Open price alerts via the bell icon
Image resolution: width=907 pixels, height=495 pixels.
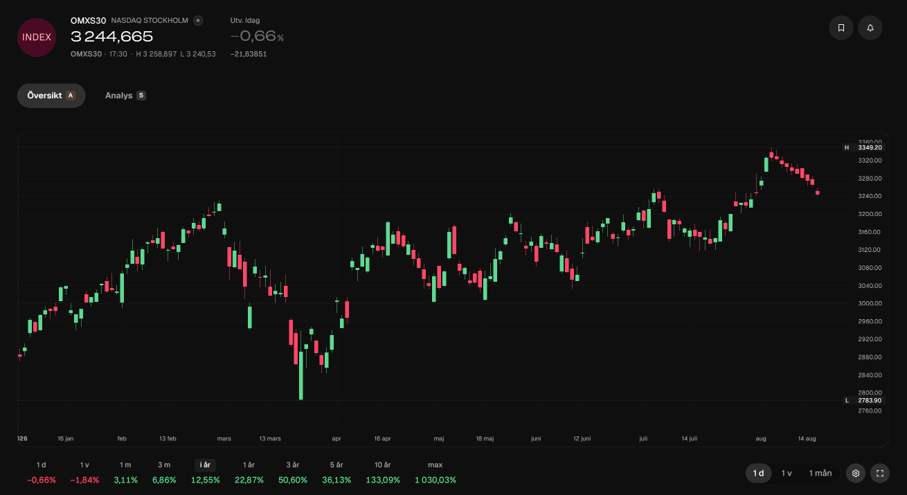click(x=870, y=28)
